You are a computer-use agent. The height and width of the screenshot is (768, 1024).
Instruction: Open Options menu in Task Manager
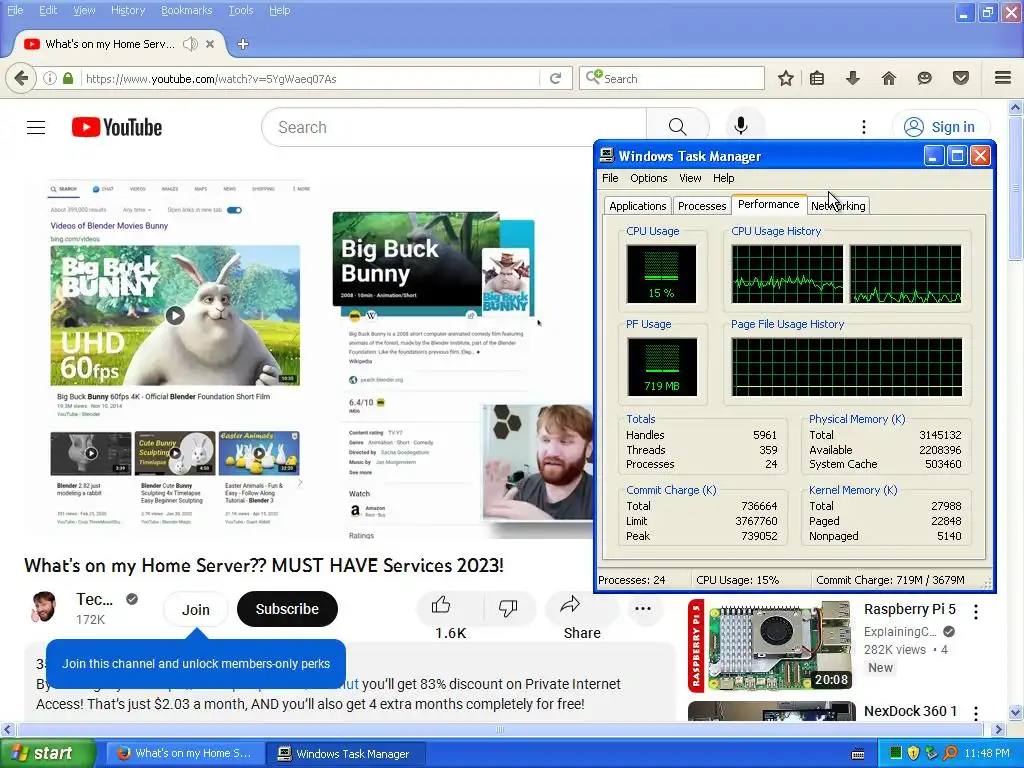tap(648, 178)
